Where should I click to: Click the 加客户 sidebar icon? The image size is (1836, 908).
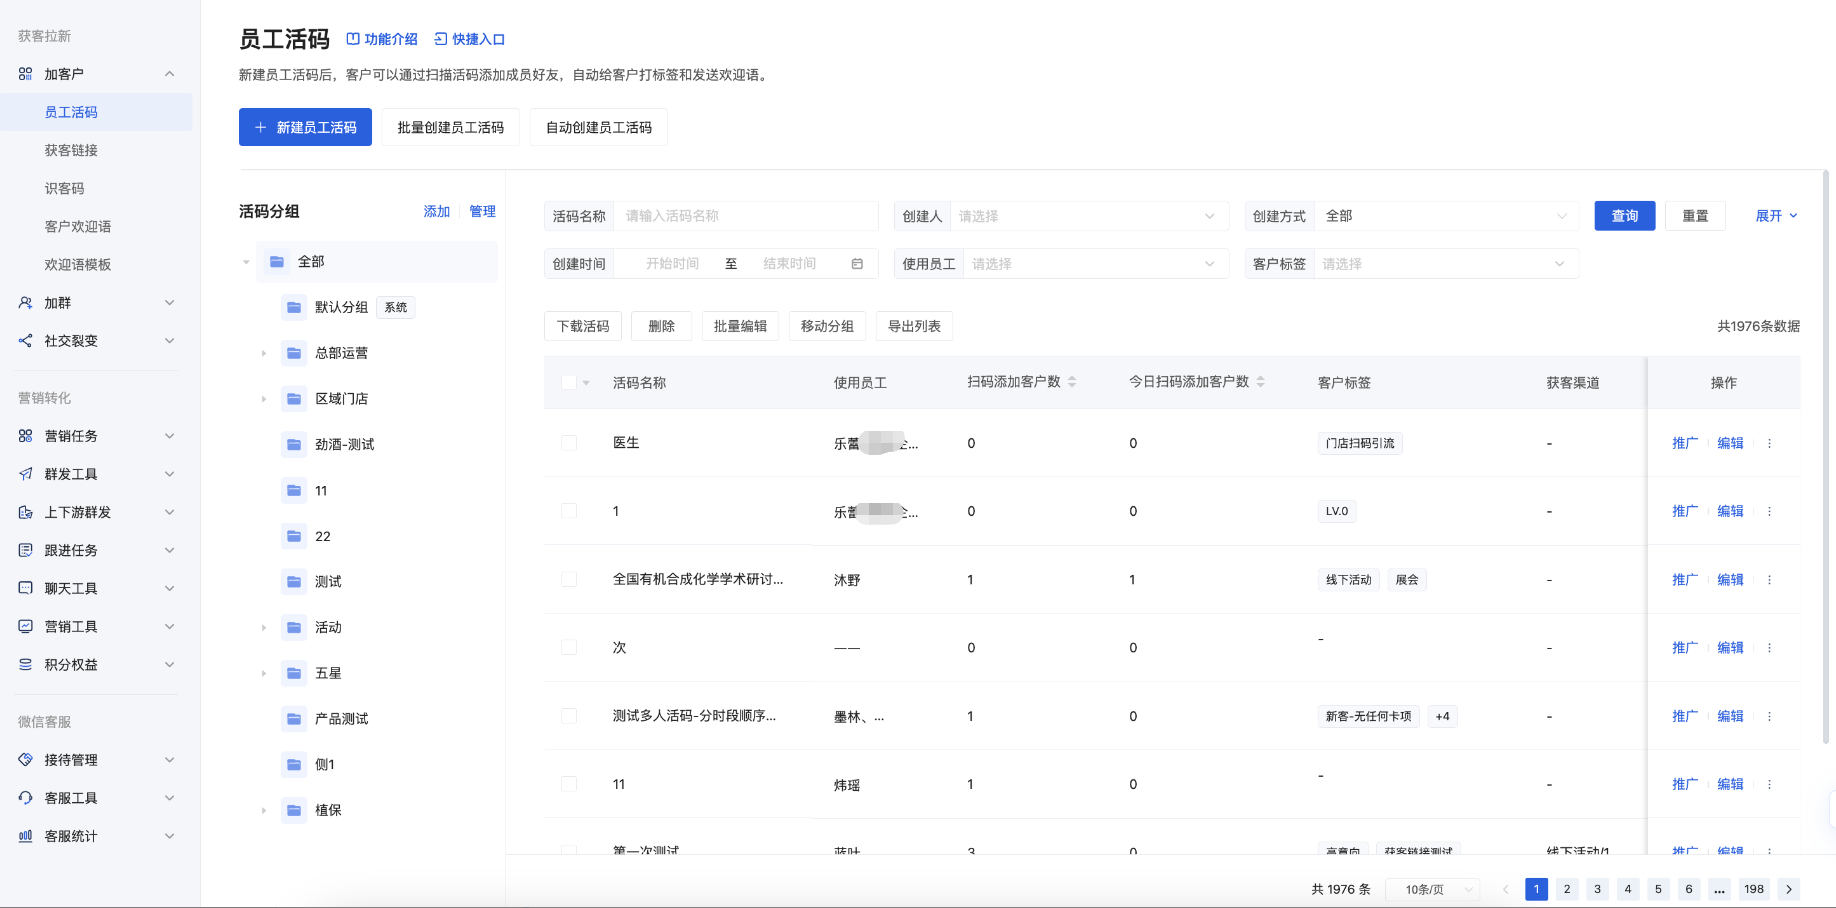point(26,74)
